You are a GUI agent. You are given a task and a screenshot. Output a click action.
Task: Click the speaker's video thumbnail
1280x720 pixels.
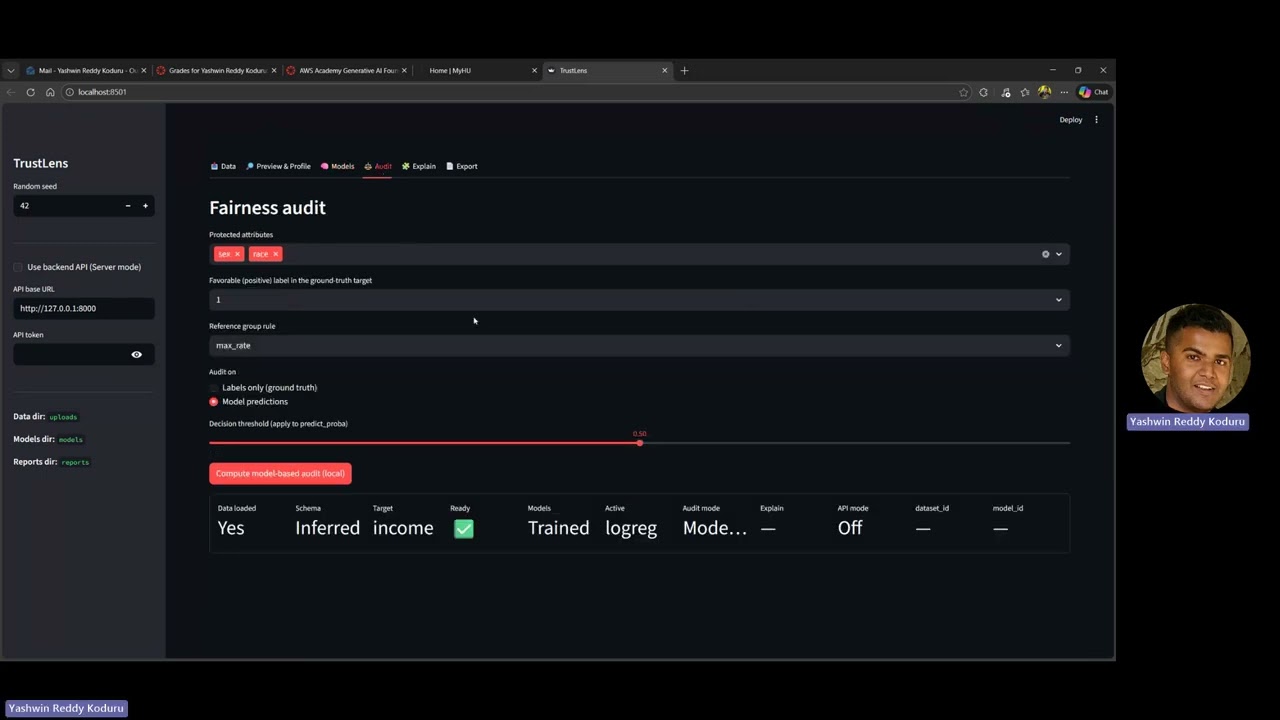coord(1194,357)
